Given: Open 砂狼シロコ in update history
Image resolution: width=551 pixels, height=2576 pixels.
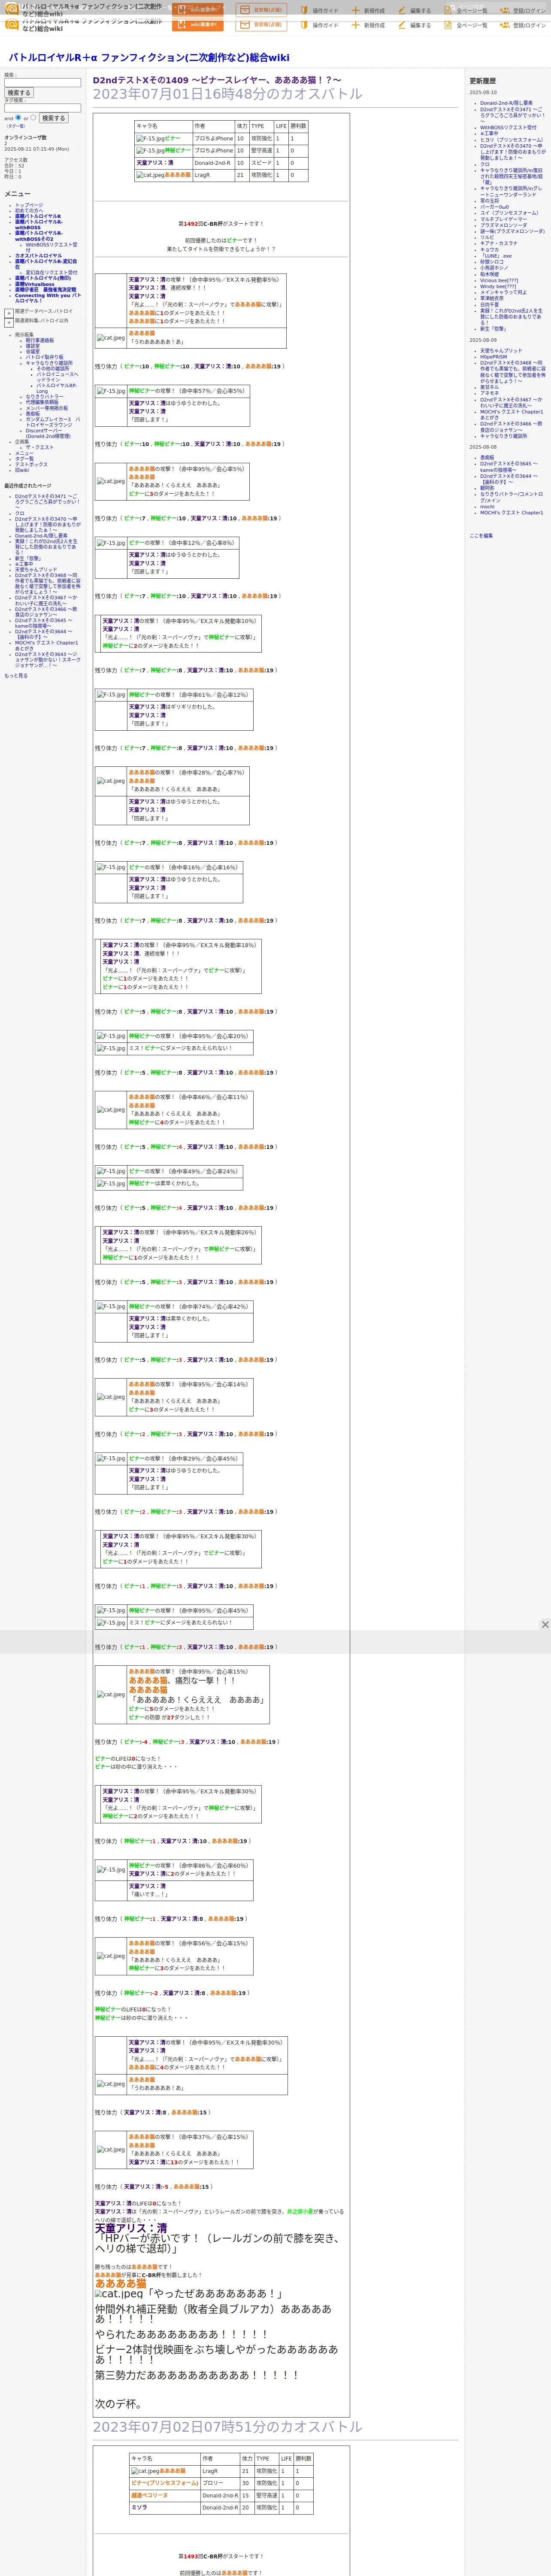Looking at the screenshot, I should pyautogui.click(x=492, y=262).
